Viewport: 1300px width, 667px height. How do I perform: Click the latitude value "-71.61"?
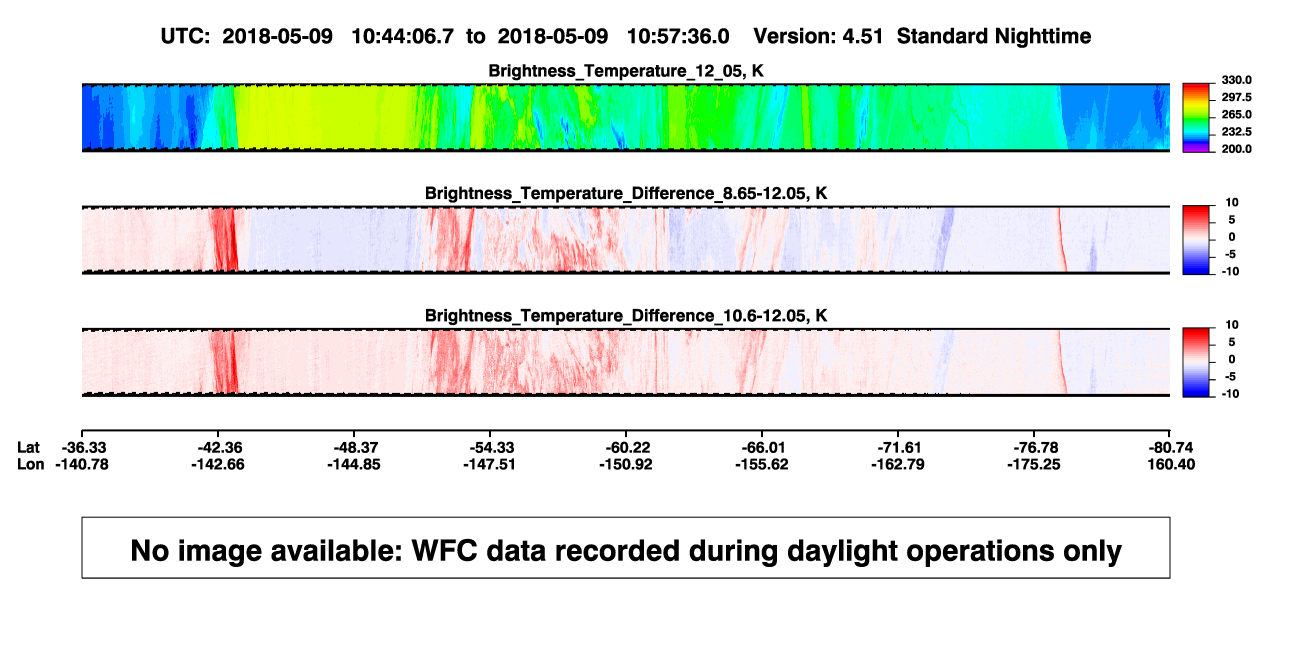point(899,447)
